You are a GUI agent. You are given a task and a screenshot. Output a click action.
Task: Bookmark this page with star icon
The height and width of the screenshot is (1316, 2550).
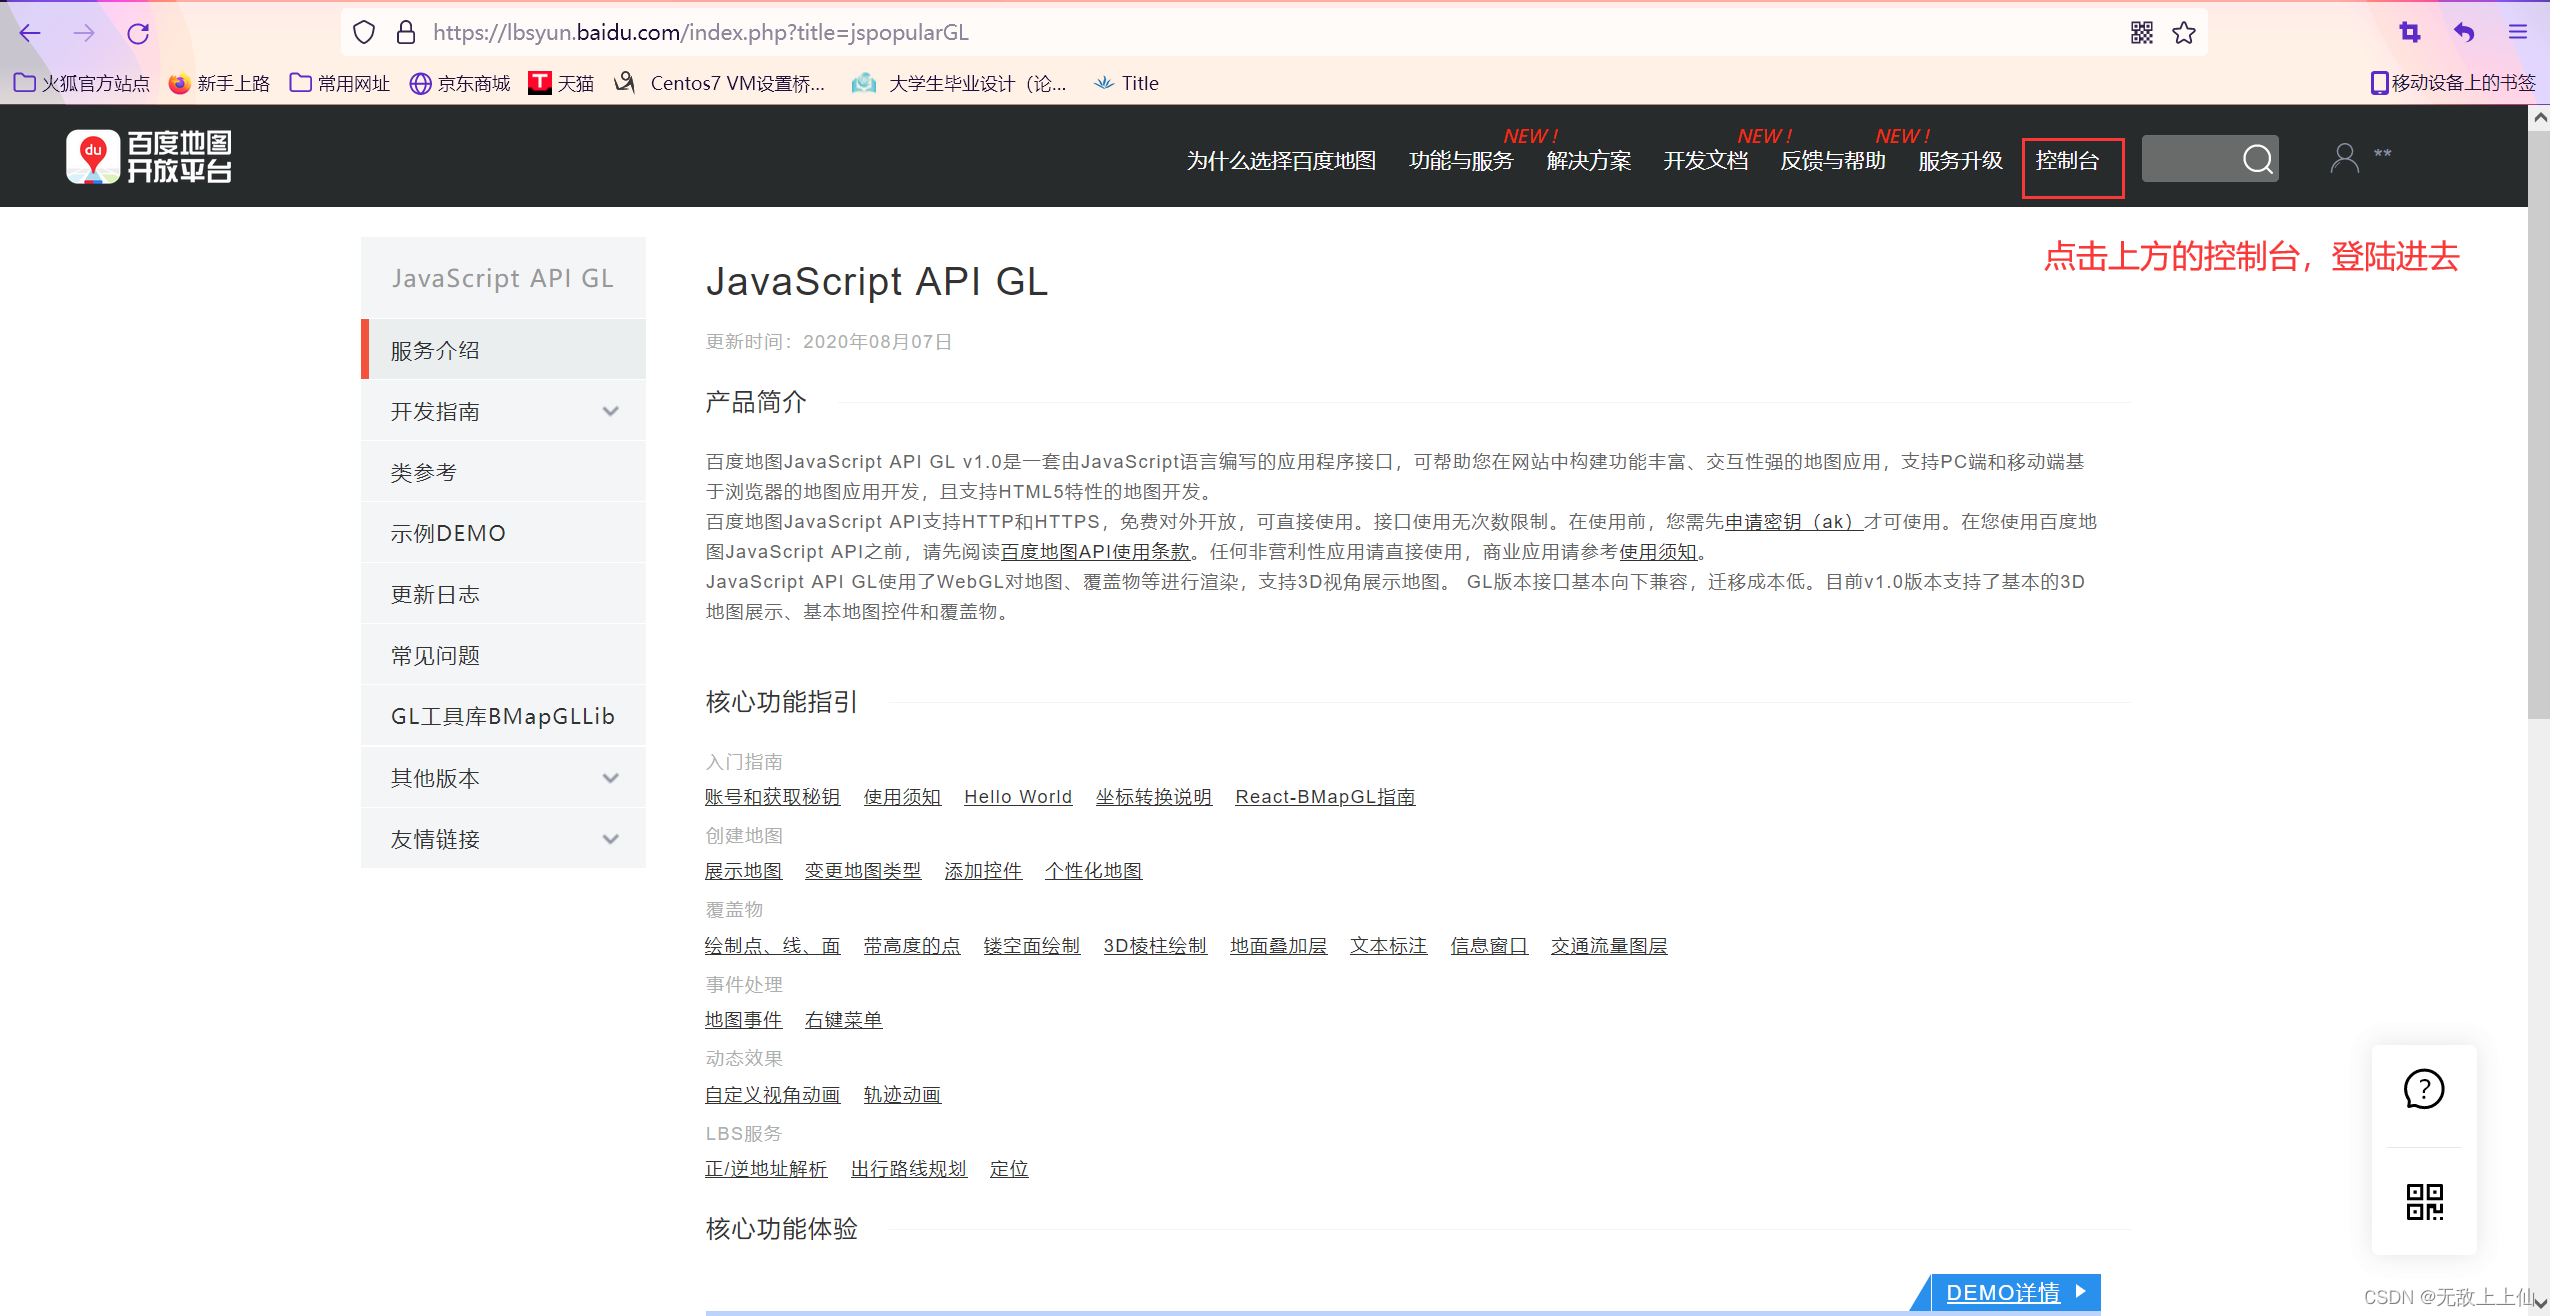[x=2184, y=33]
